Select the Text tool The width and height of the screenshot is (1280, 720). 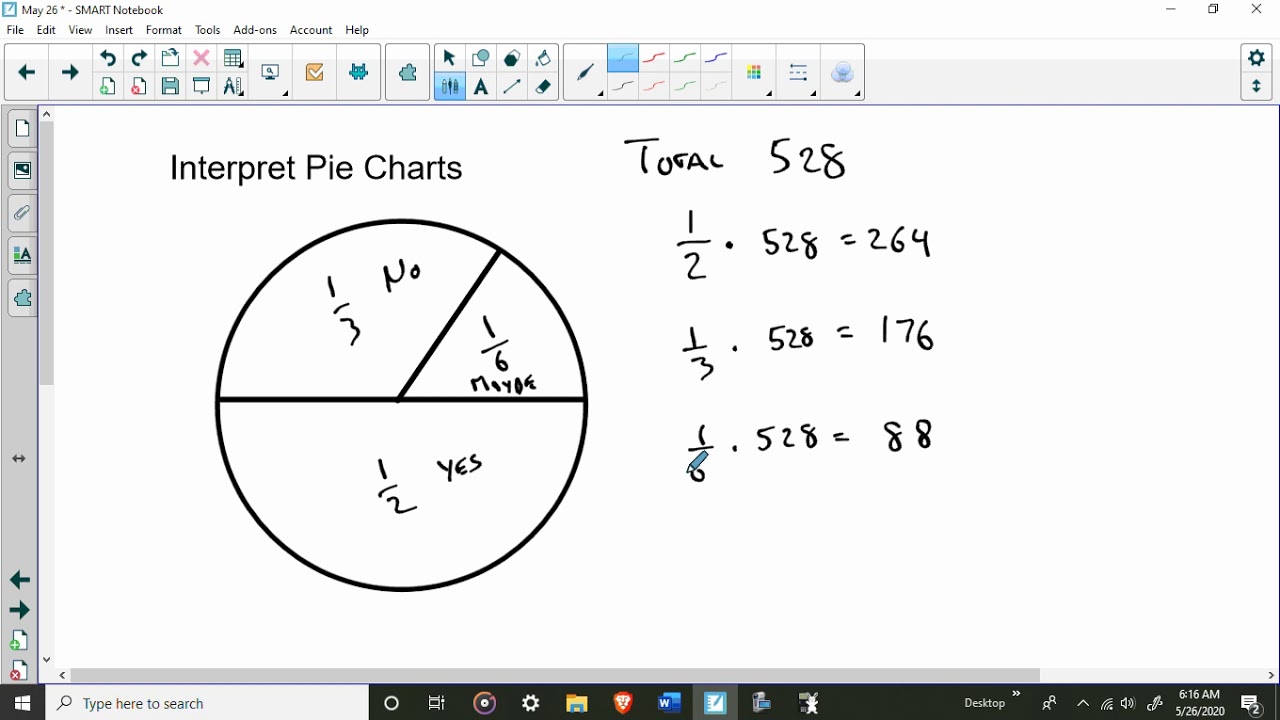pyautogui.click(x=481, y=87)
